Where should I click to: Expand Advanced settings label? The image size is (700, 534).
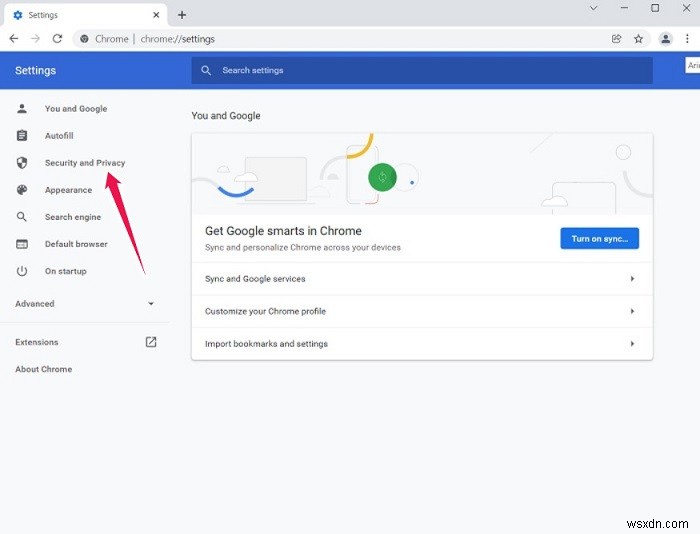pos(35,304)
